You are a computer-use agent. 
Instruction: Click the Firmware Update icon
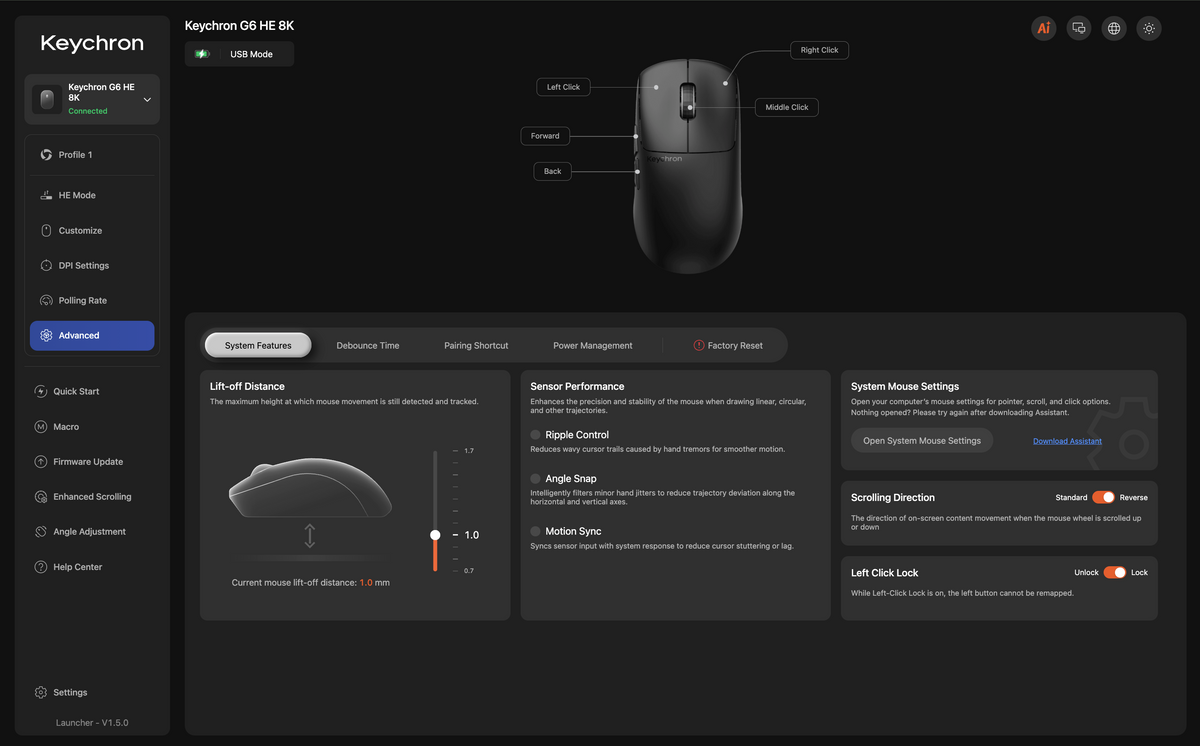click(41, 461)
